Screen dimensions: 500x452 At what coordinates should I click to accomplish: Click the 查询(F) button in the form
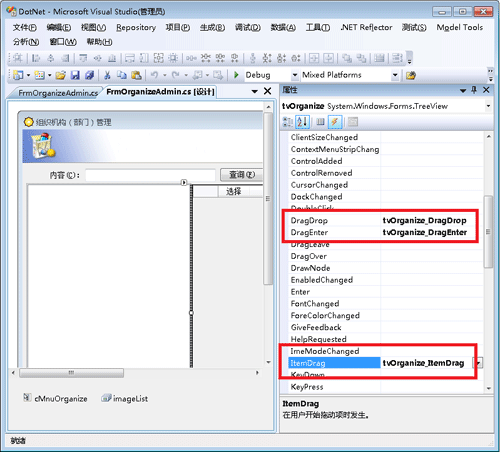[x=242, y=175]
